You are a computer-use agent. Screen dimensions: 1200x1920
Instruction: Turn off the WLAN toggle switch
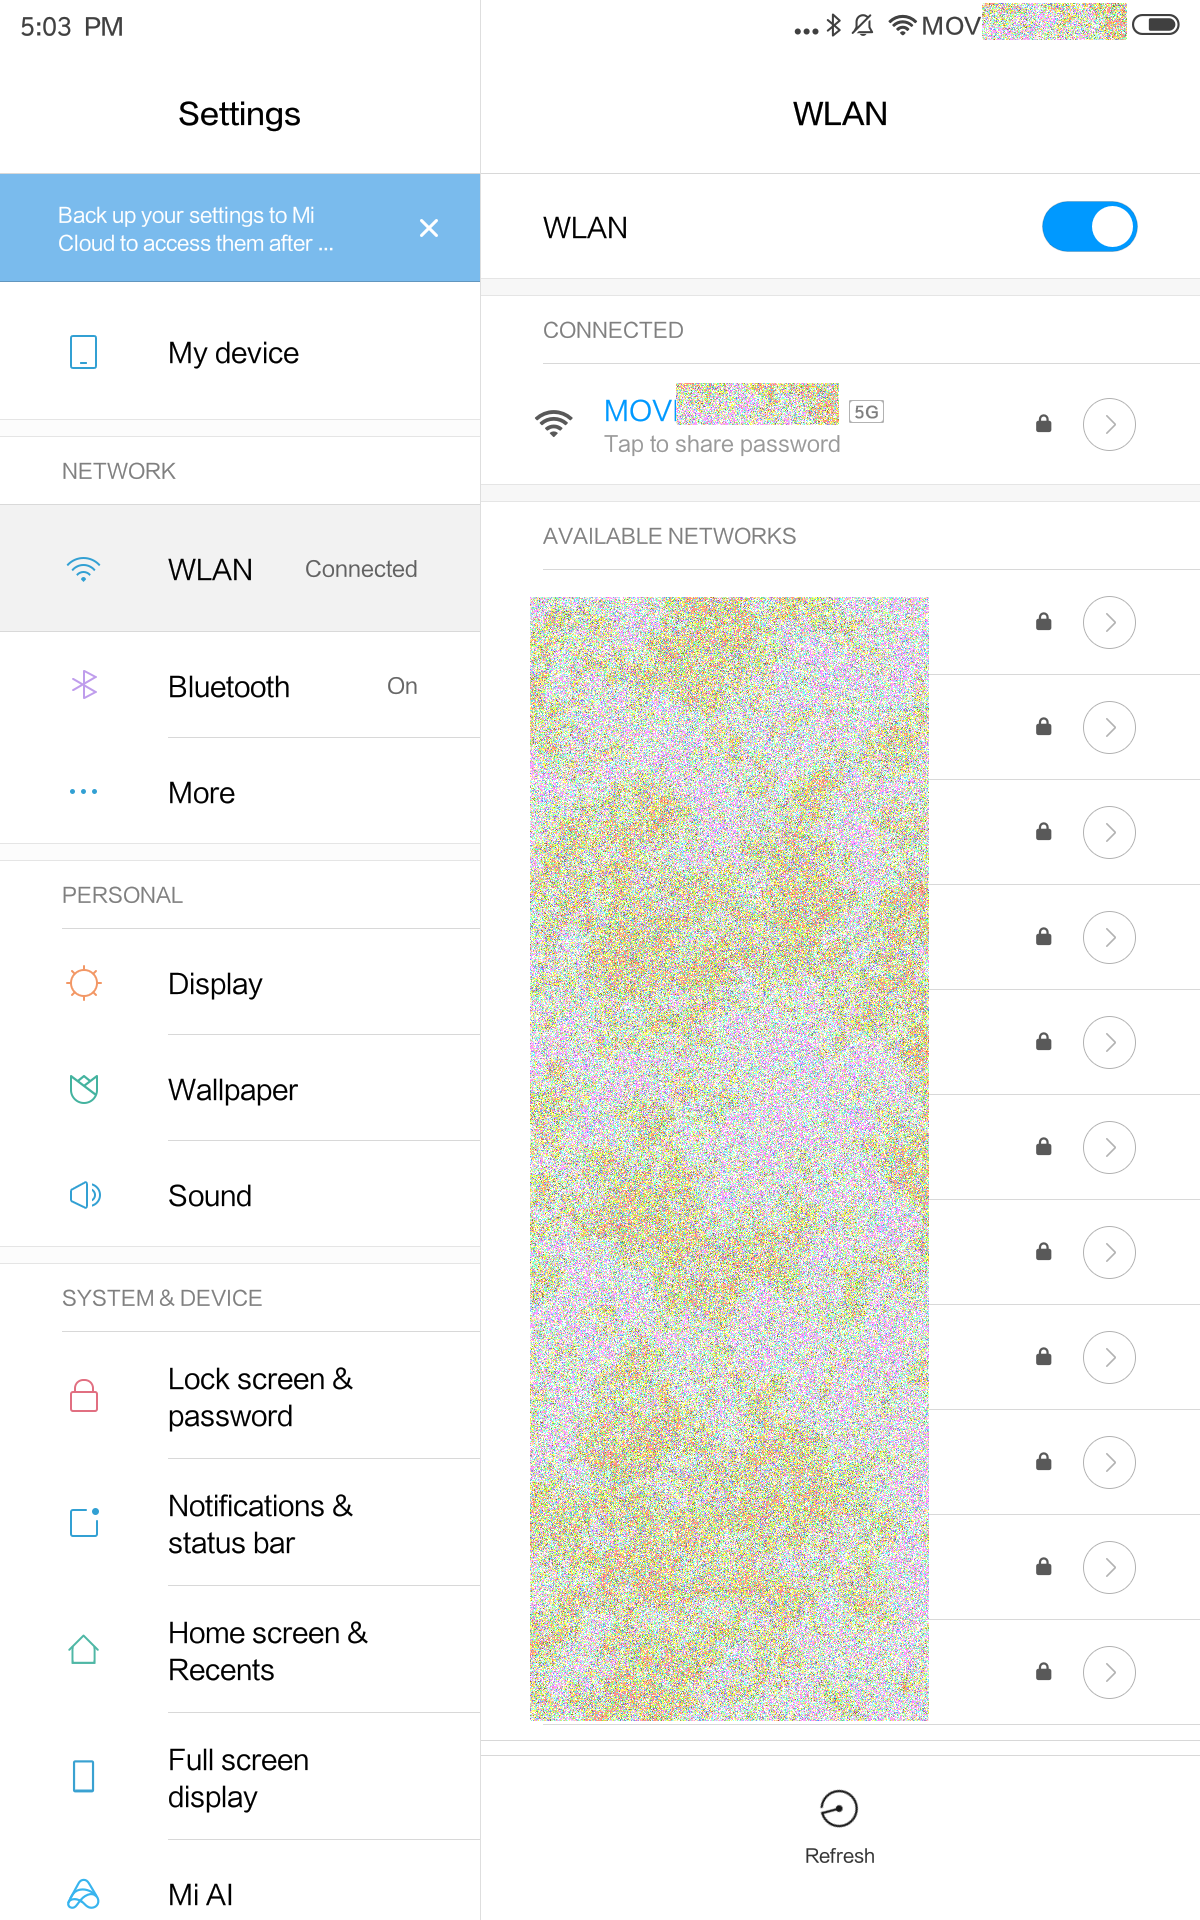click(x=1089, y=227)
